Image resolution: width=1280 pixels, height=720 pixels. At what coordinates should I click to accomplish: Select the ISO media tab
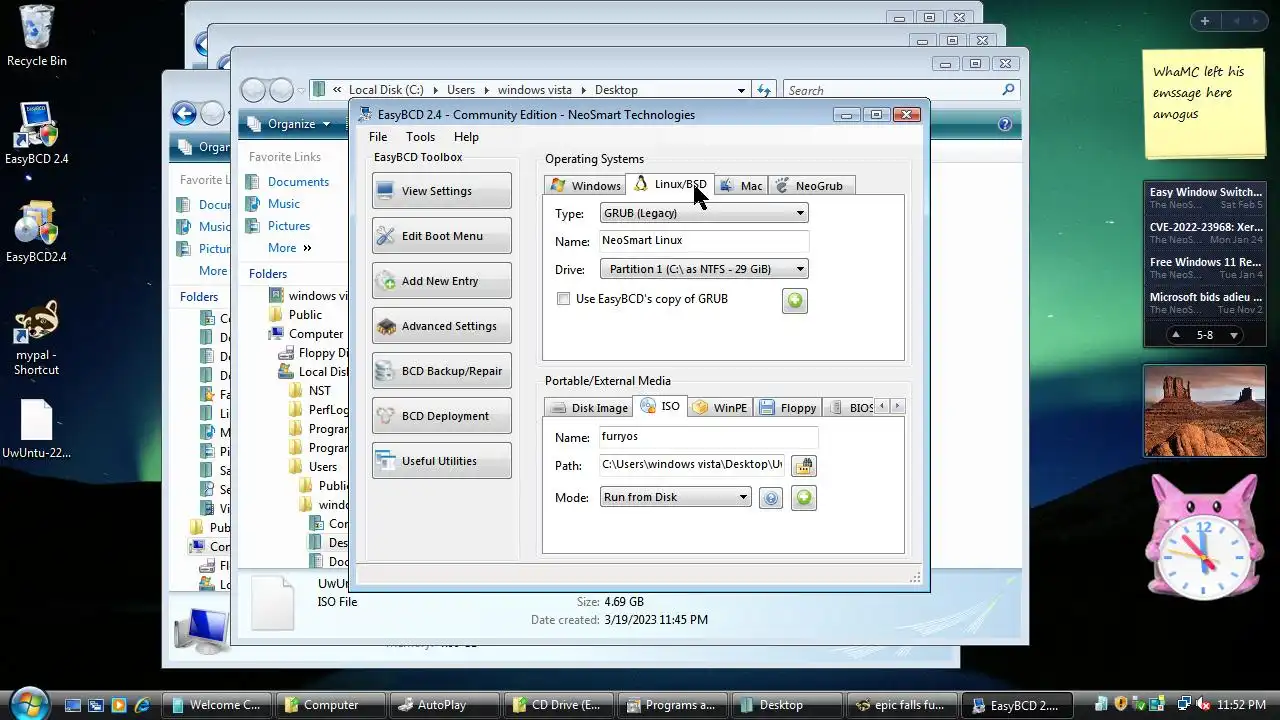(x=660, y=406)
